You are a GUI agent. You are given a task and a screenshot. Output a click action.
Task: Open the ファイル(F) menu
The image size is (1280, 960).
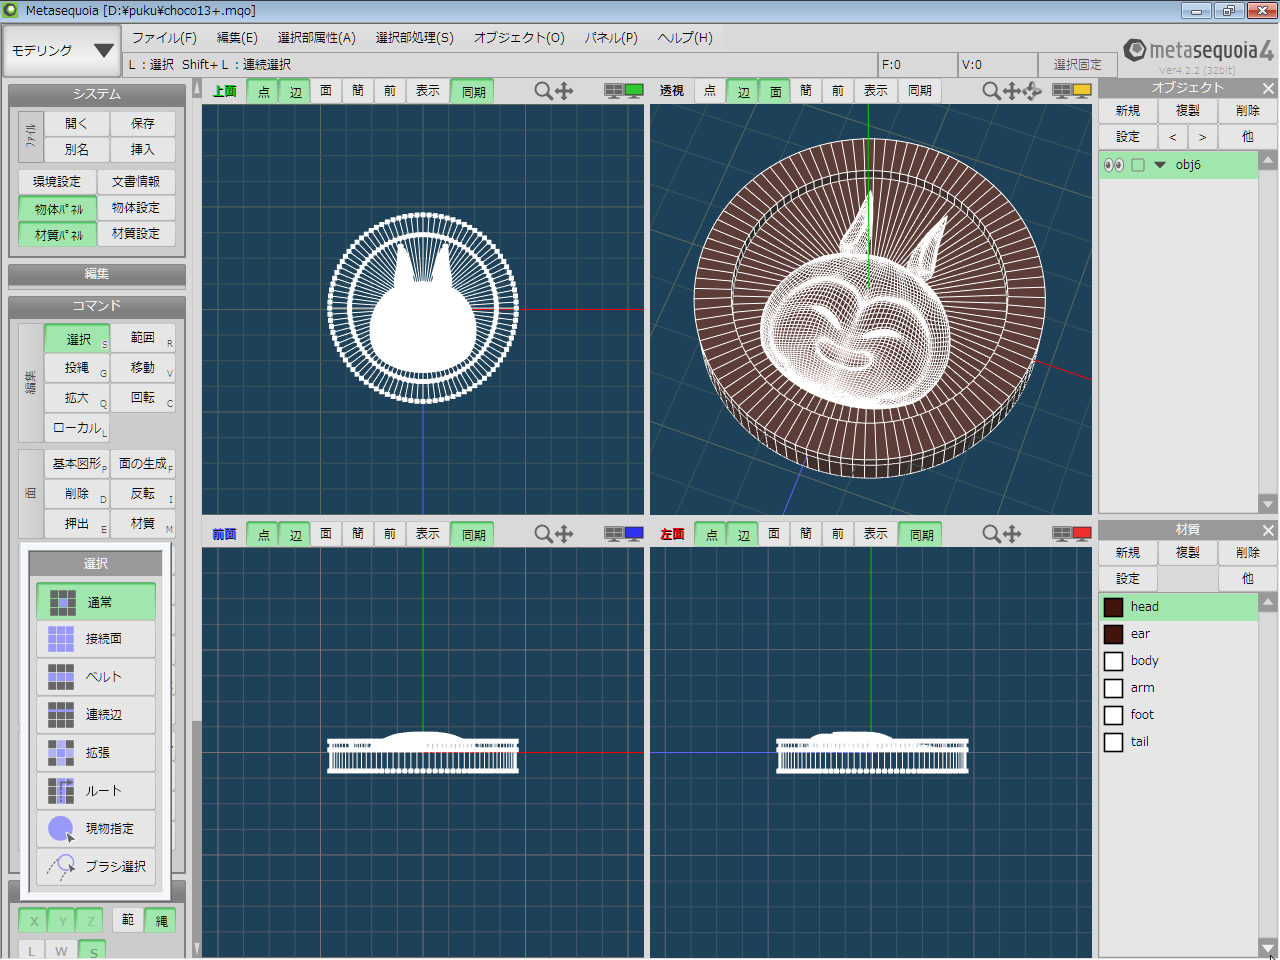click(164, 38)
